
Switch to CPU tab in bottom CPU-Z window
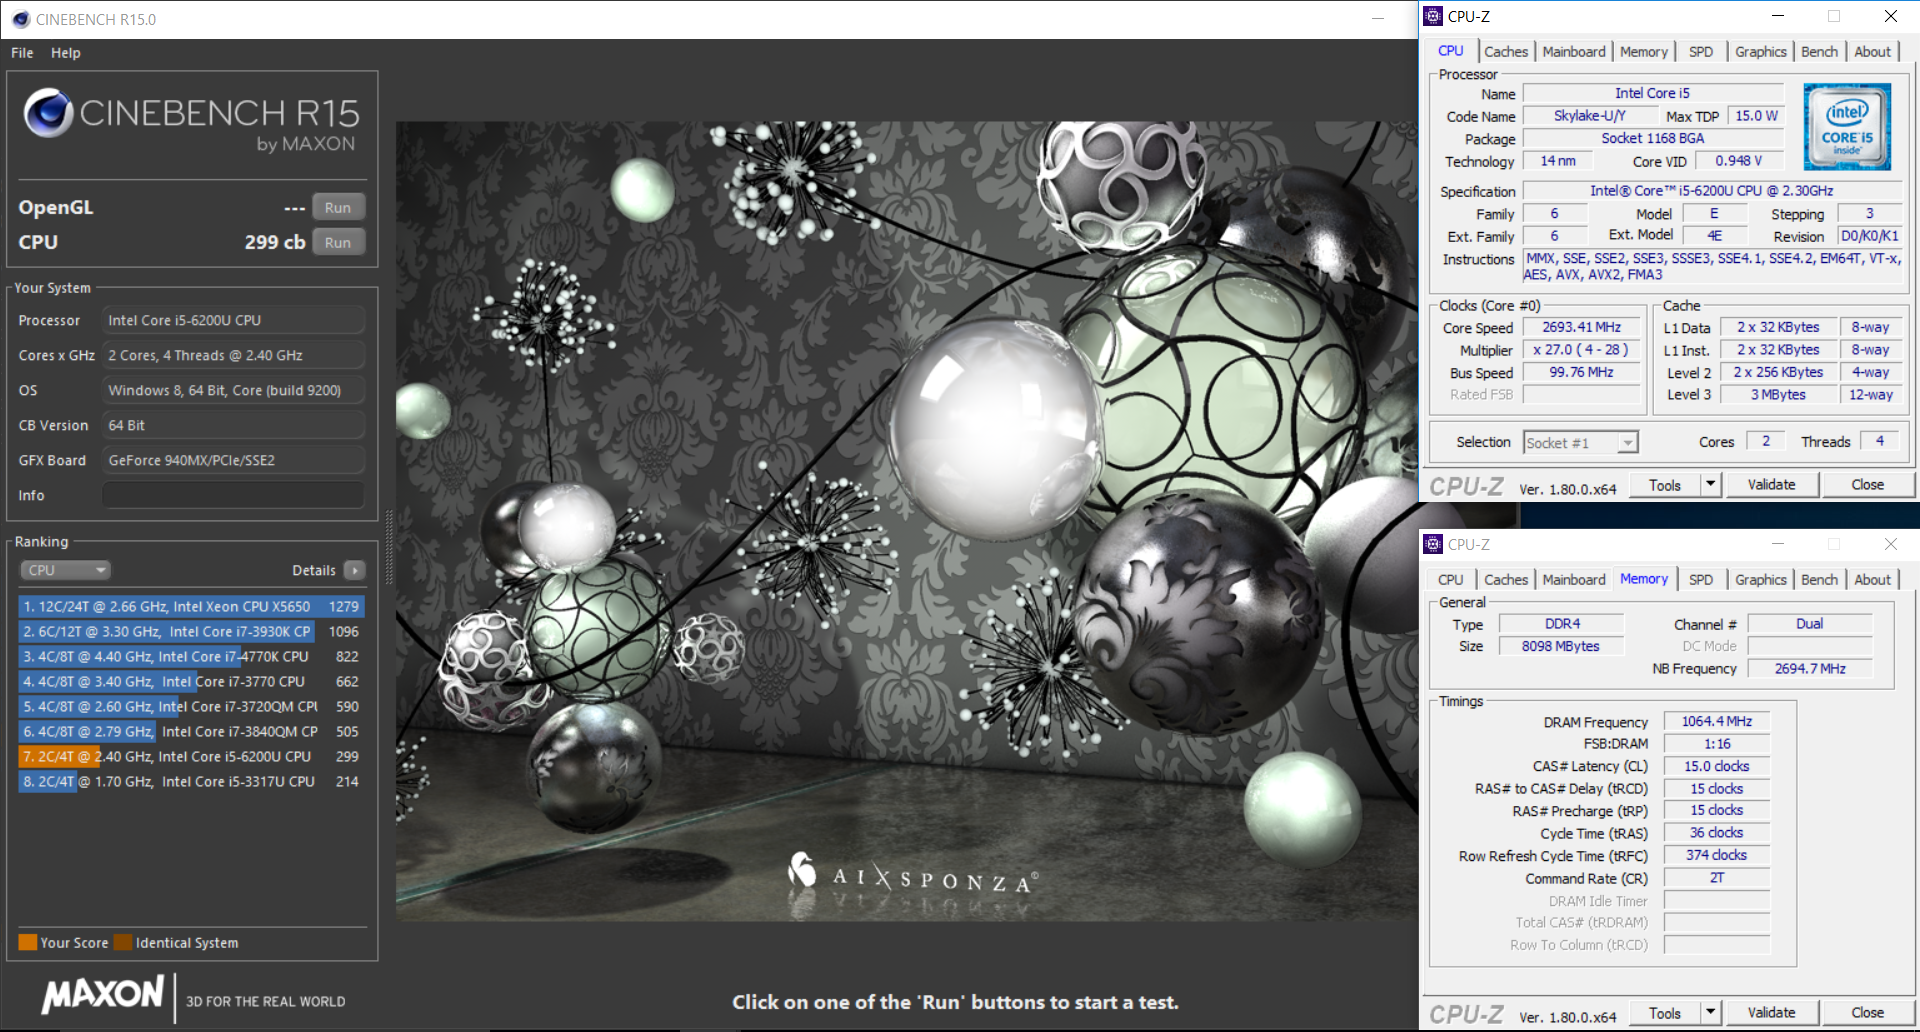(1450, 580)
